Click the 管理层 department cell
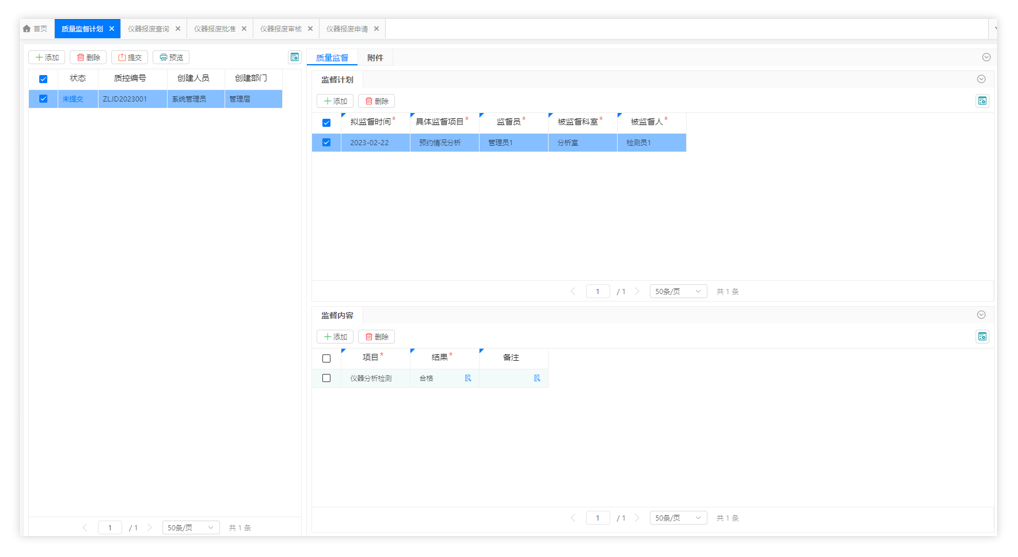Screen dimensions: 1018x557 [x=253, y=99]
